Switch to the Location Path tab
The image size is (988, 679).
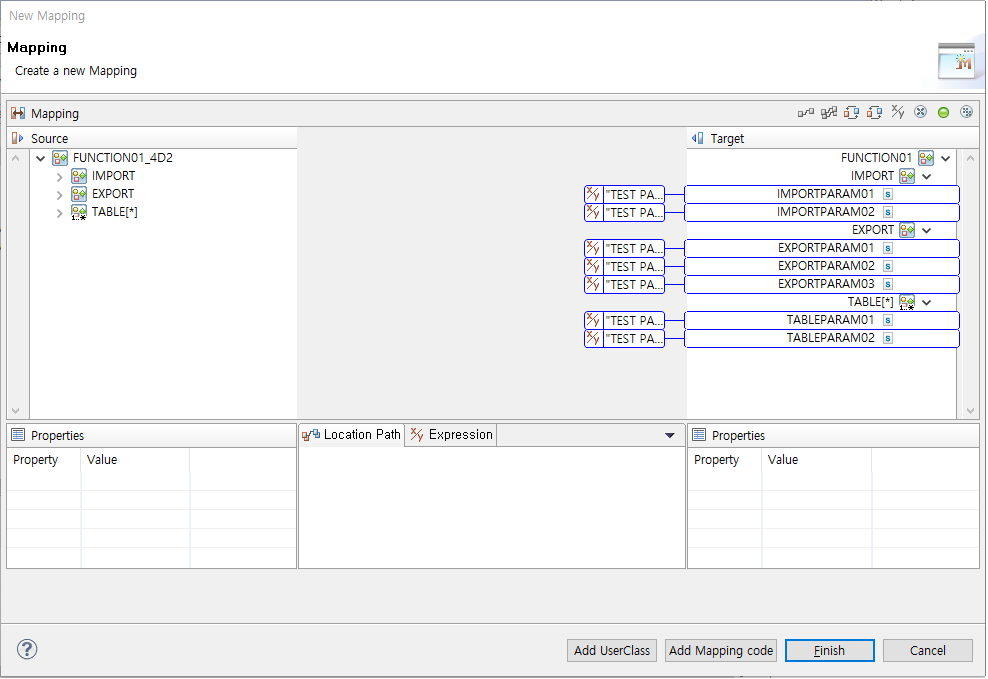click(359, 434)
